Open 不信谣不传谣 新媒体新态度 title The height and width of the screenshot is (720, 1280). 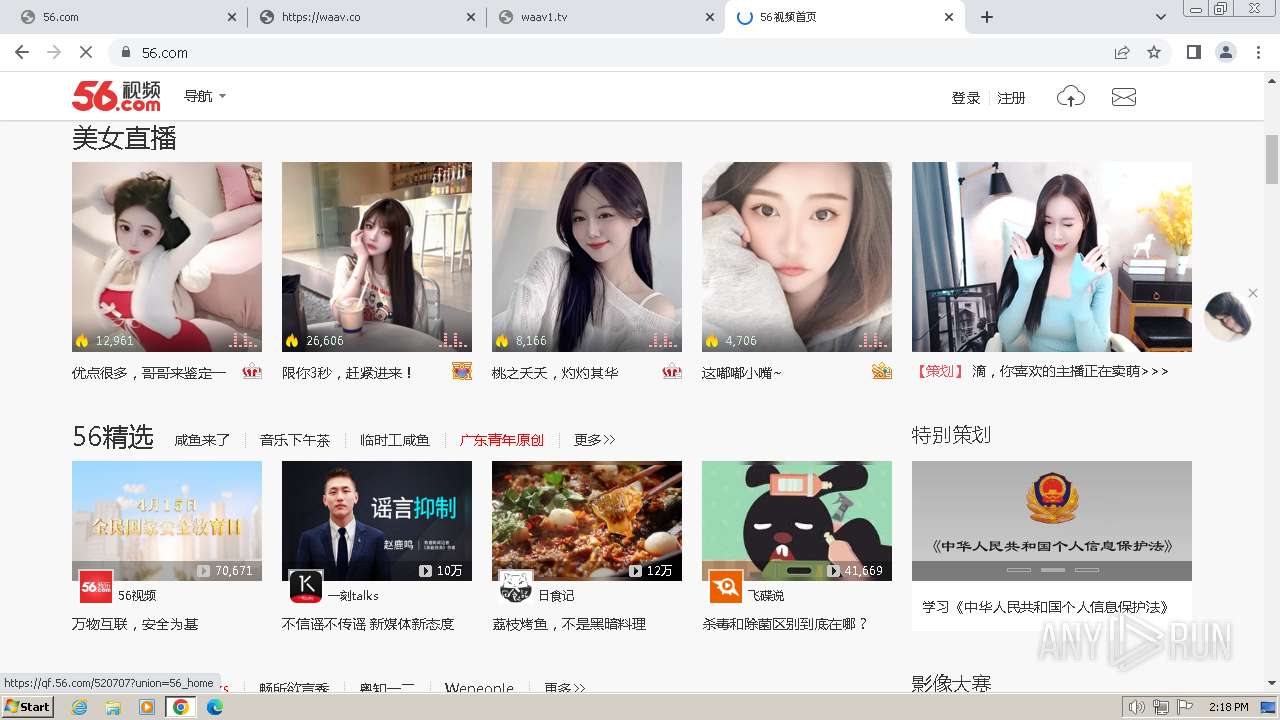point(368,624)
